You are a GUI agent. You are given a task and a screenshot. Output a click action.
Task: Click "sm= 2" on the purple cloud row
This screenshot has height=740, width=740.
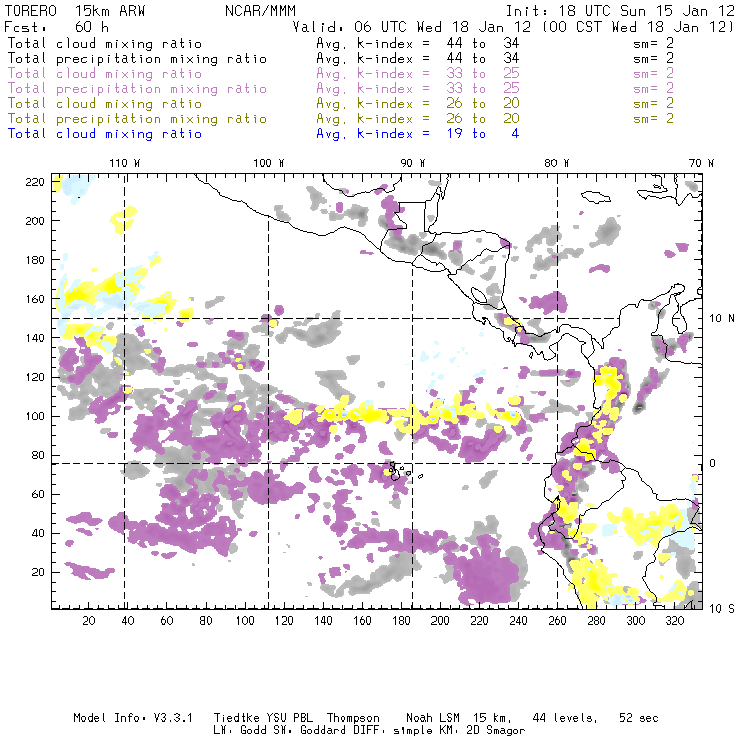coord(653,74)
